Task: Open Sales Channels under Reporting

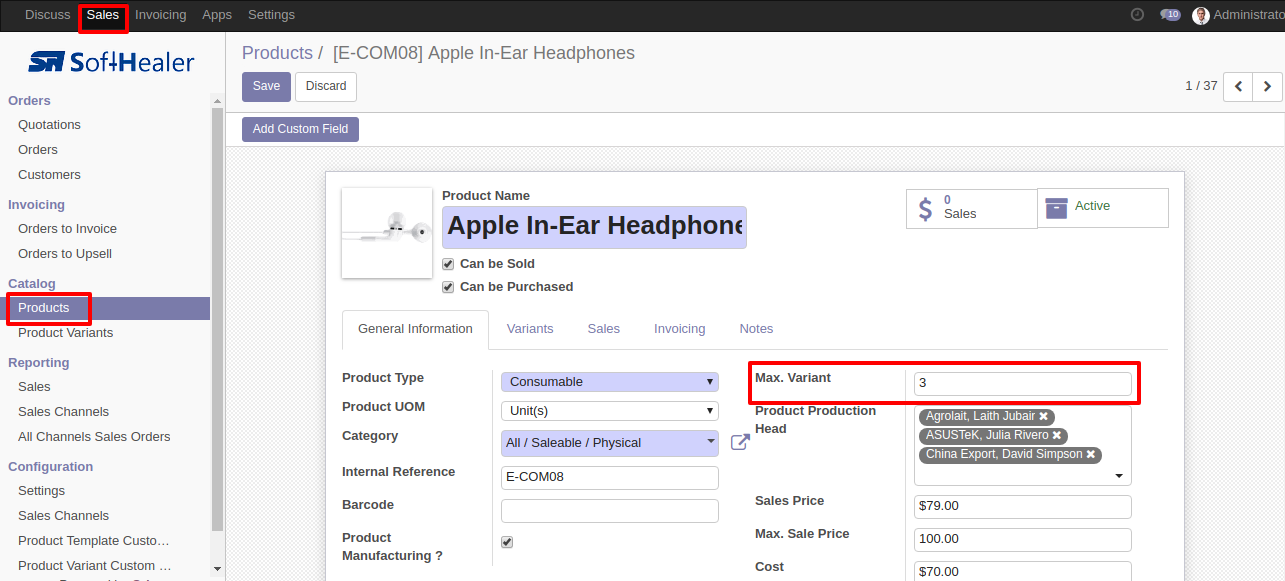Action: [63, 412]
